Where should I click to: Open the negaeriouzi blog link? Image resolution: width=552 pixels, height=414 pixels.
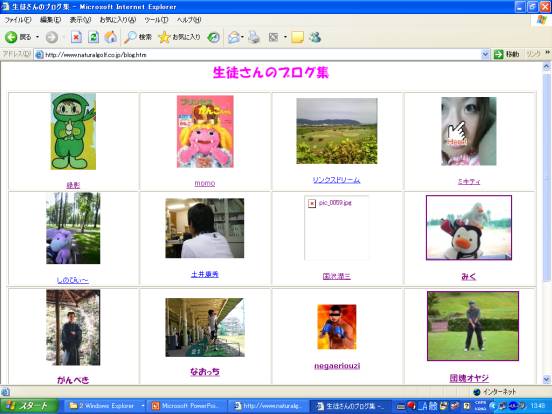click(x=337, y=366)
